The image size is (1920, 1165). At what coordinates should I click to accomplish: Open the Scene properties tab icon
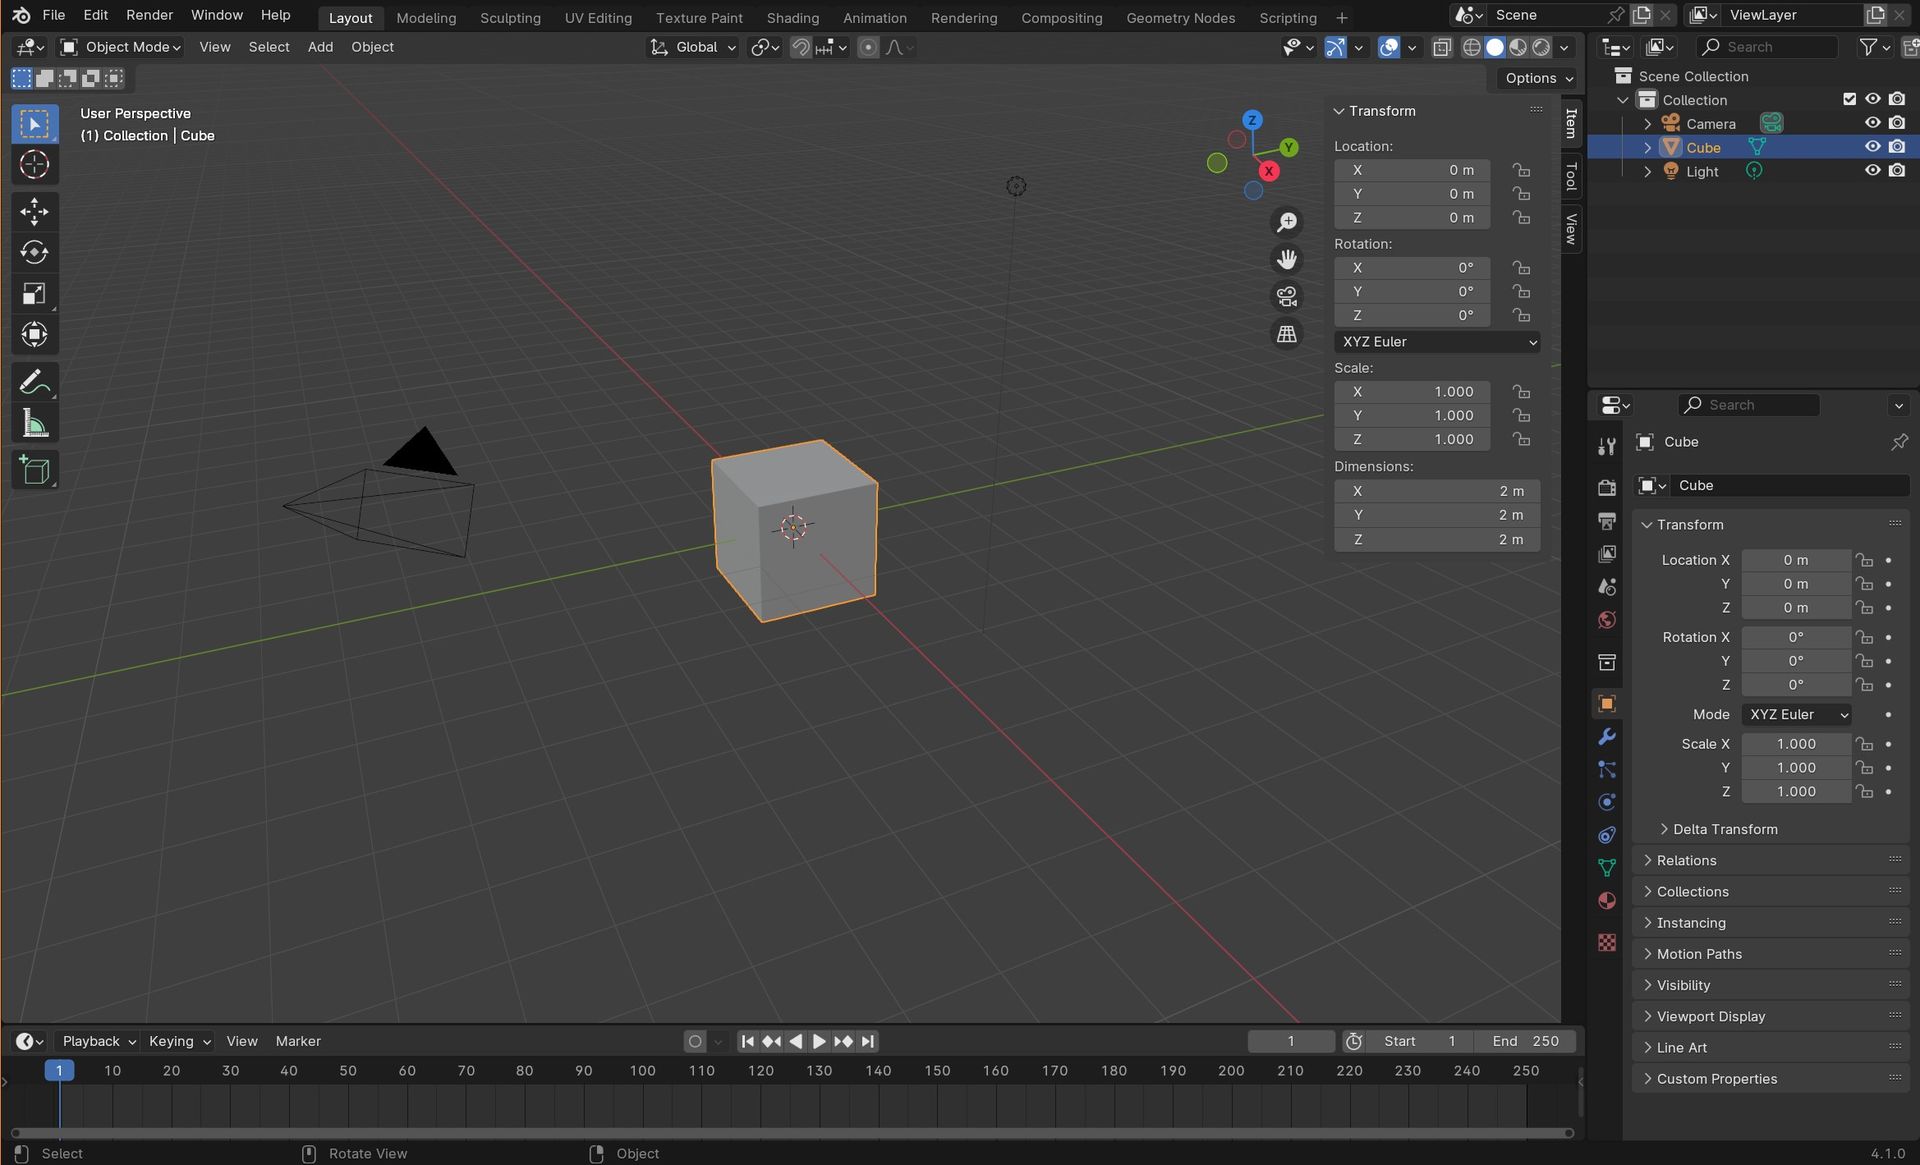[x=1607, y=587]
